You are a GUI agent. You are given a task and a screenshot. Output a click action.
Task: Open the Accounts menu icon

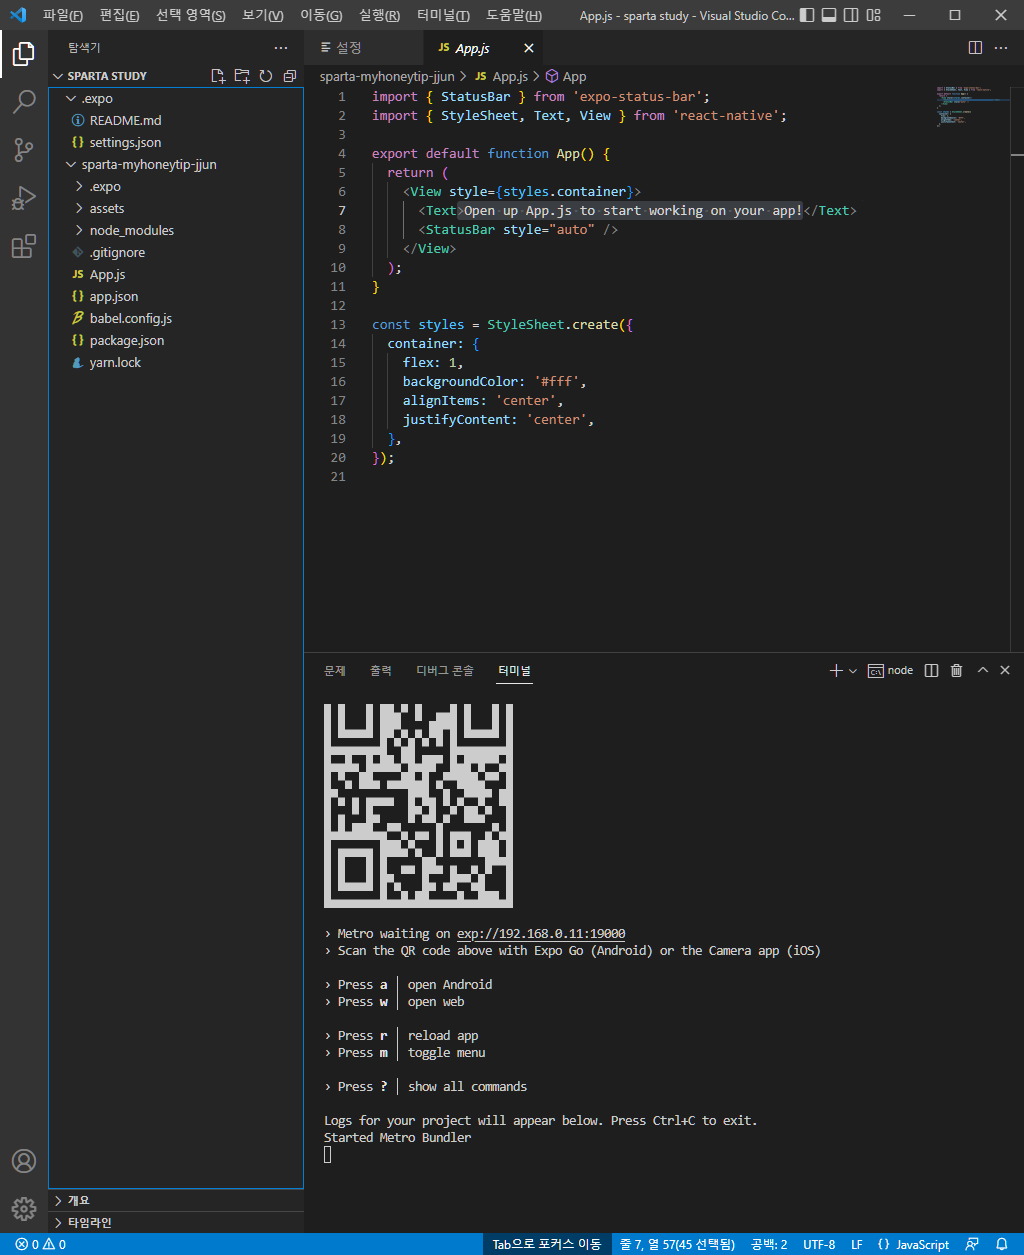tap(24, 1161)
